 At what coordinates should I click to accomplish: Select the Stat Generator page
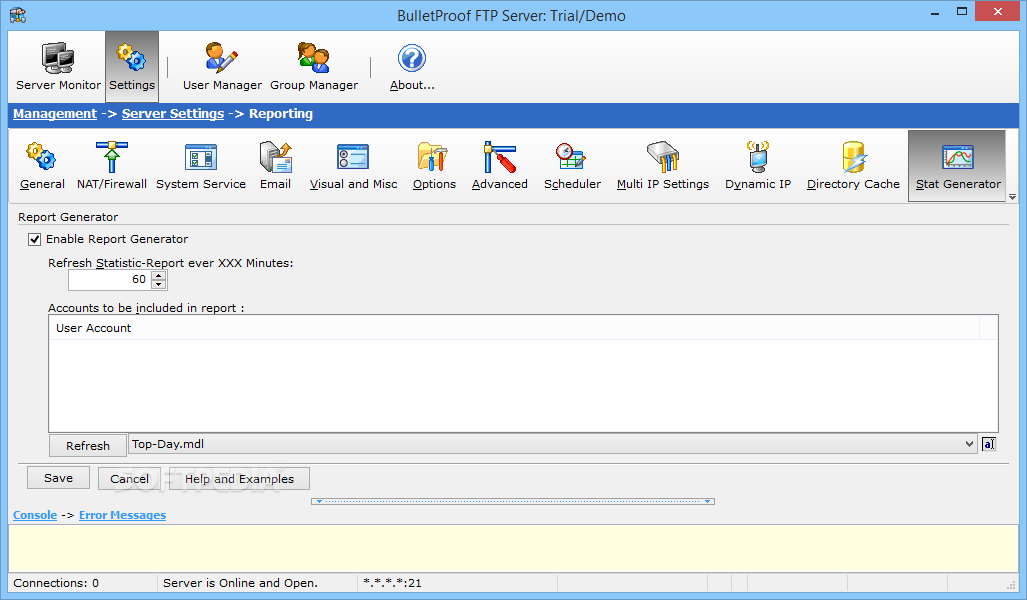957,166
